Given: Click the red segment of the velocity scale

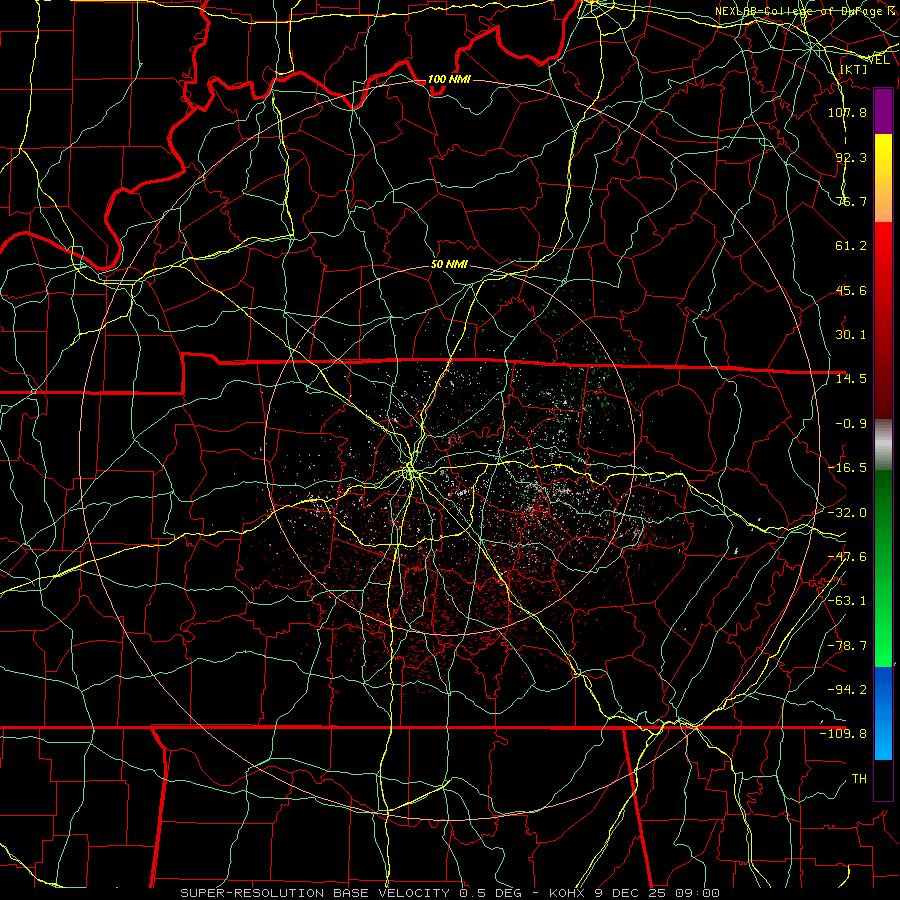Looking at the screenshot, I should [x=883, y=320].
